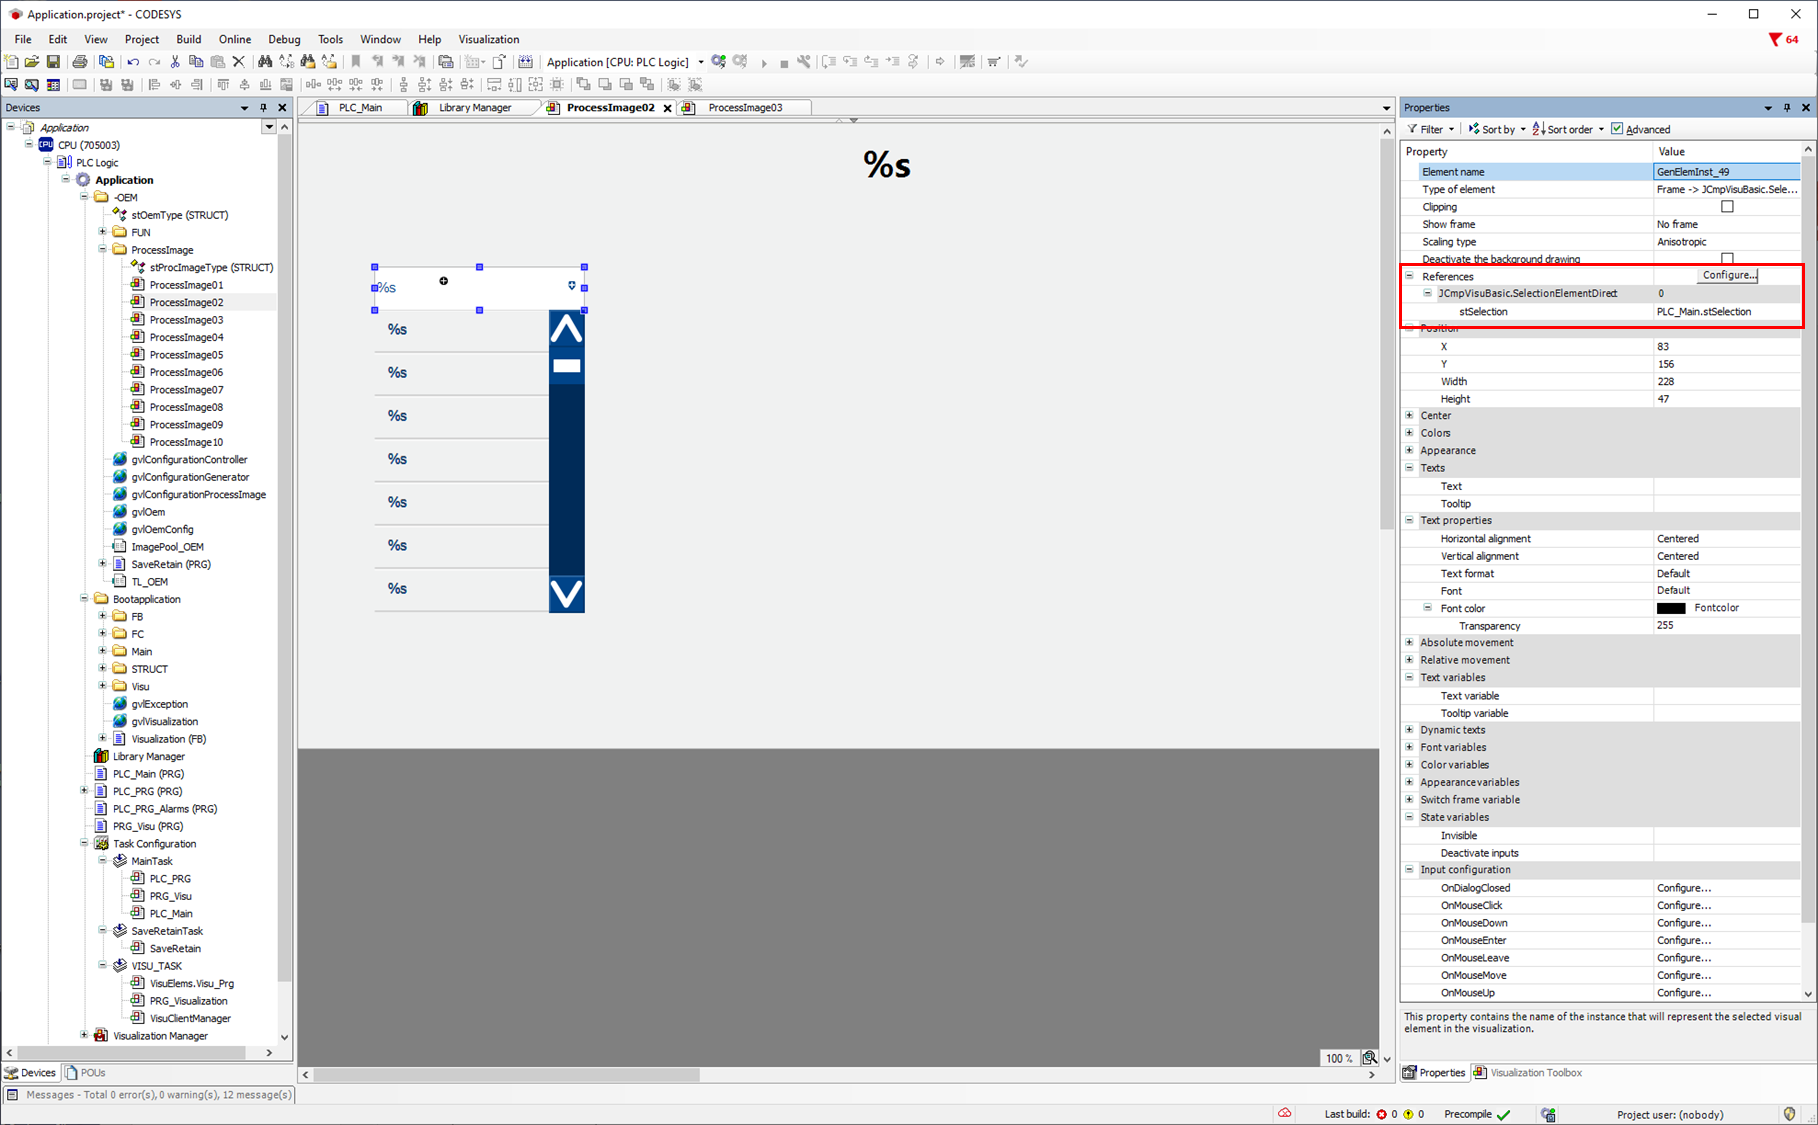Image resolution: width=1818 pixels, height=1125 pixels.
Task: Toggle the Advanced checkbox in Properties
Action: coord(1617,129)
